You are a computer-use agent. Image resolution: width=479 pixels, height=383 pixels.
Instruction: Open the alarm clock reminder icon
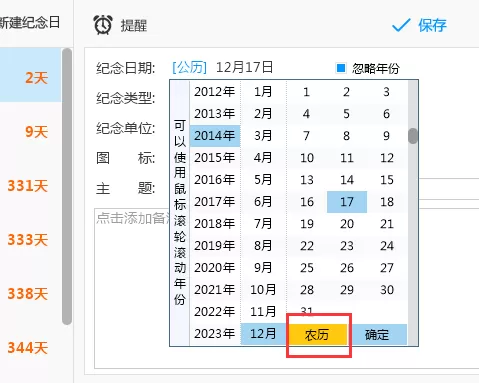[103, 25]
